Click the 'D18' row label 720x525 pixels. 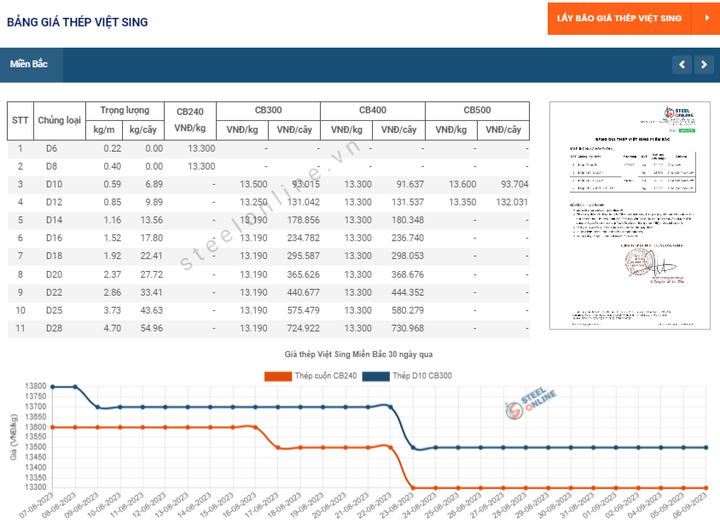coord(54,256)
